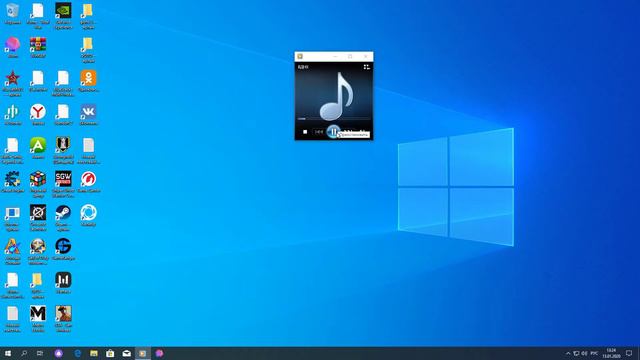Close the media player window
This screenshot has height=360, width=640.
[x=366, y=56]
